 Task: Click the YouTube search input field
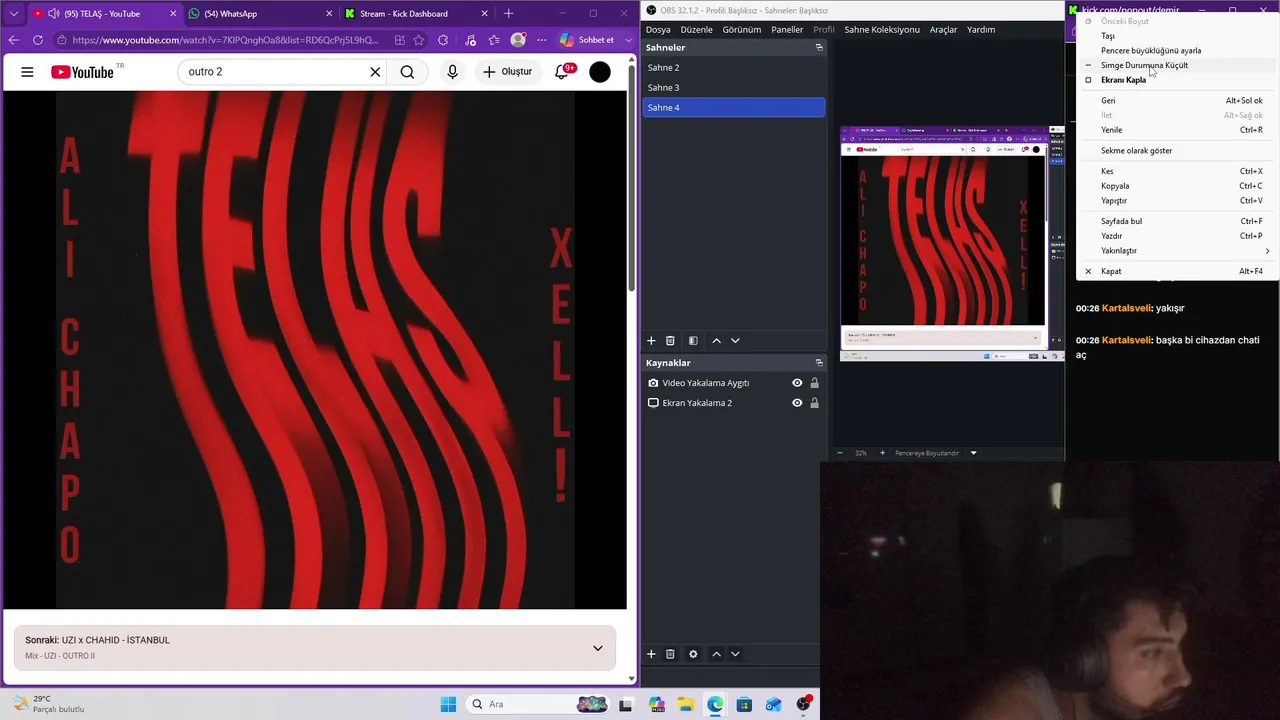pos(270,72)
